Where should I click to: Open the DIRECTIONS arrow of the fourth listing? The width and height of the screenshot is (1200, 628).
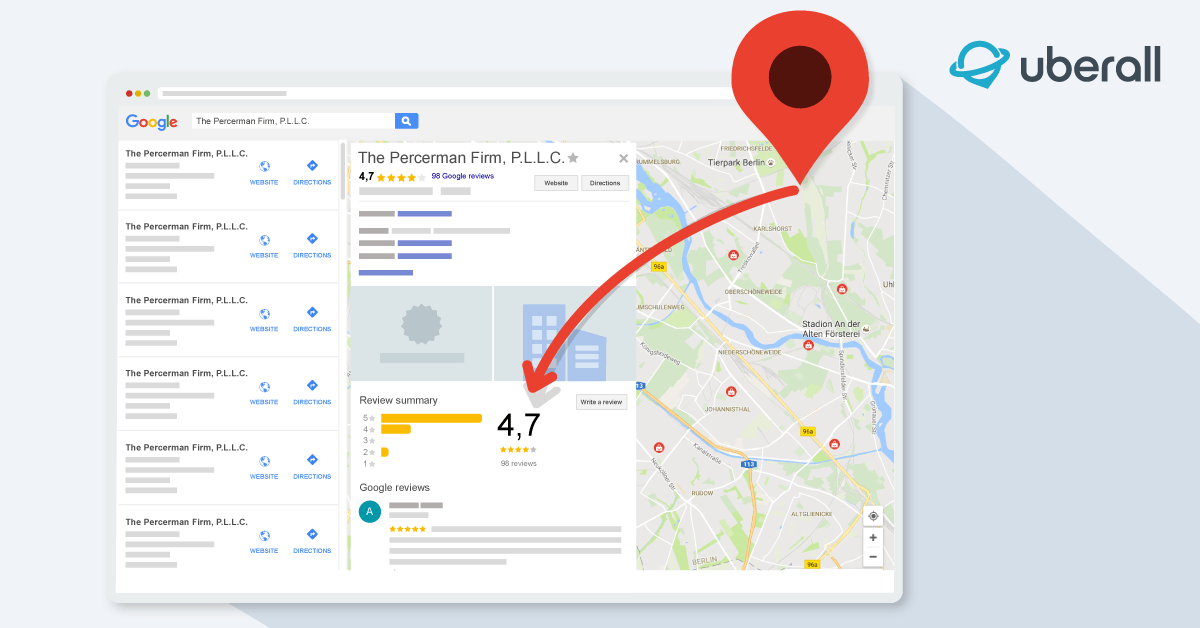(x=312, y=386)
